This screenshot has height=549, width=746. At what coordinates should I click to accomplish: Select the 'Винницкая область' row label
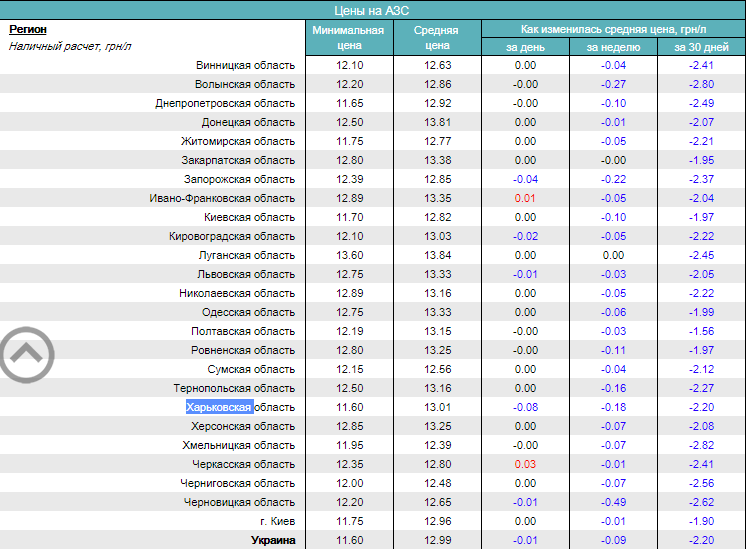(x=245, y=65)
